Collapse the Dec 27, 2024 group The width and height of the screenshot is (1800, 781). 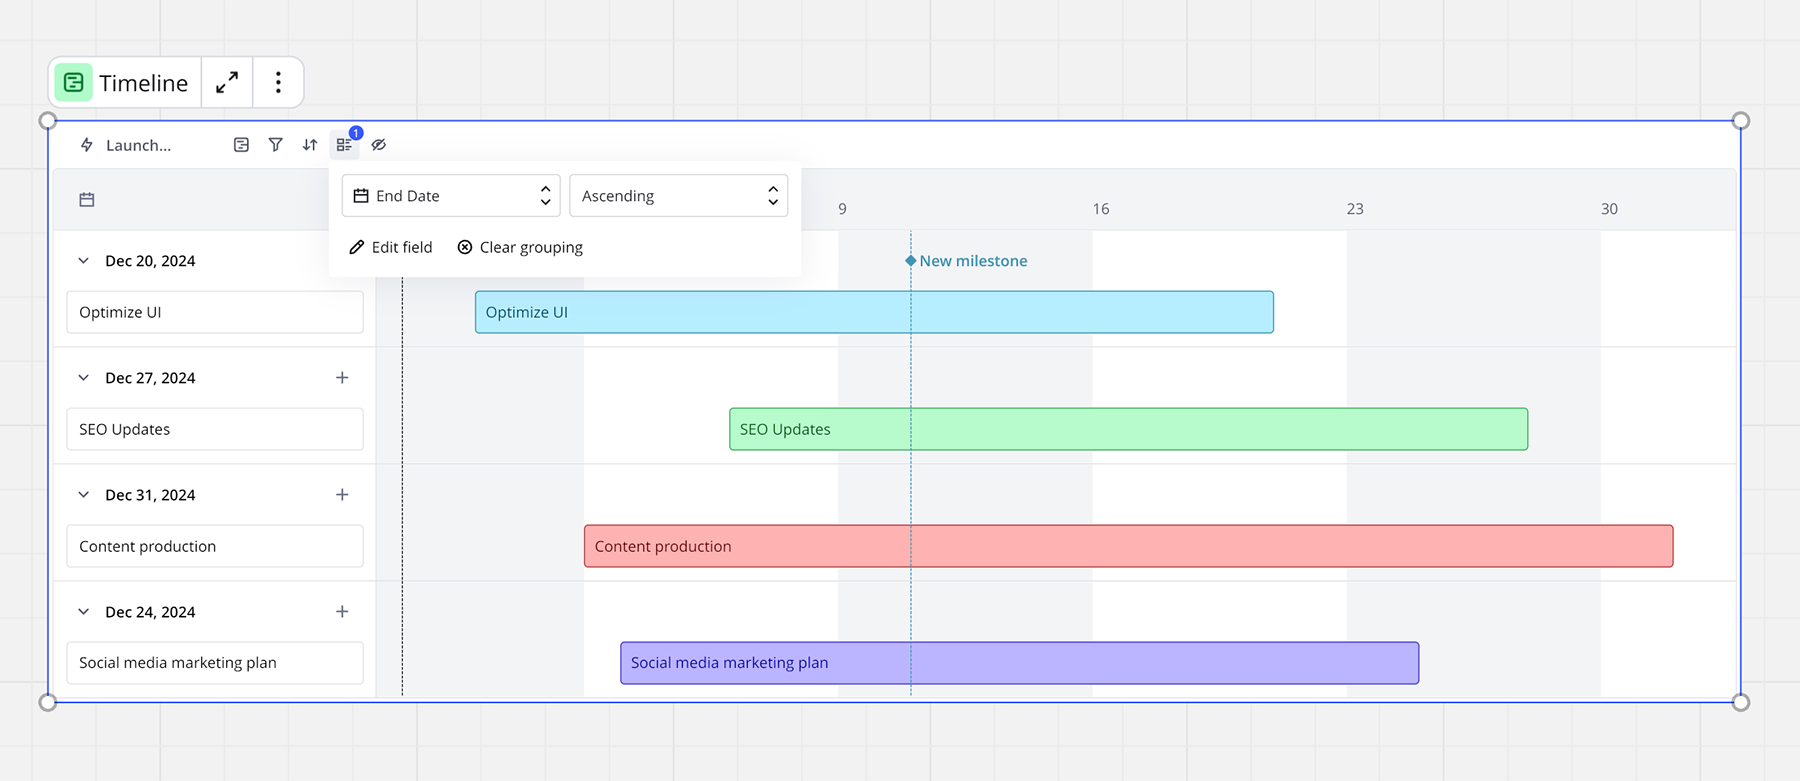84,378
